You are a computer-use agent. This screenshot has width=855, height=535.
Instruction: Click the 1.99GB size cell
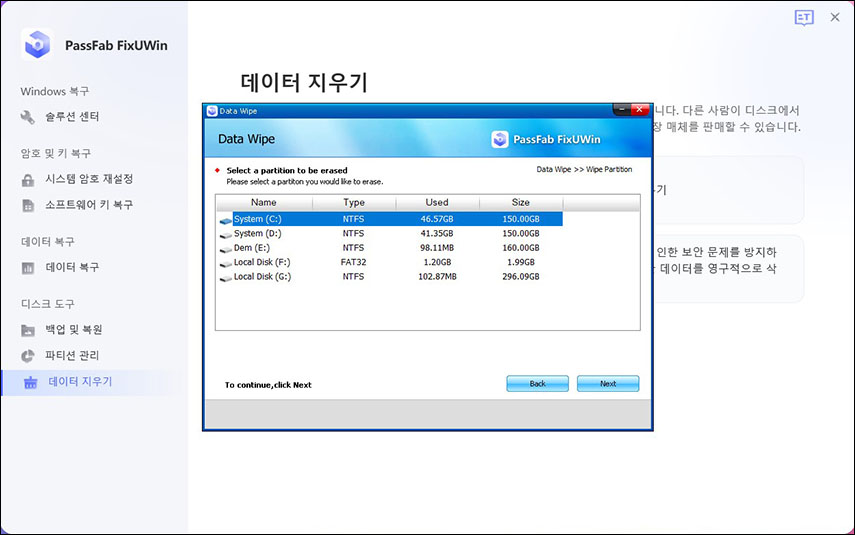pyautogui.click(x=521, y=262)
